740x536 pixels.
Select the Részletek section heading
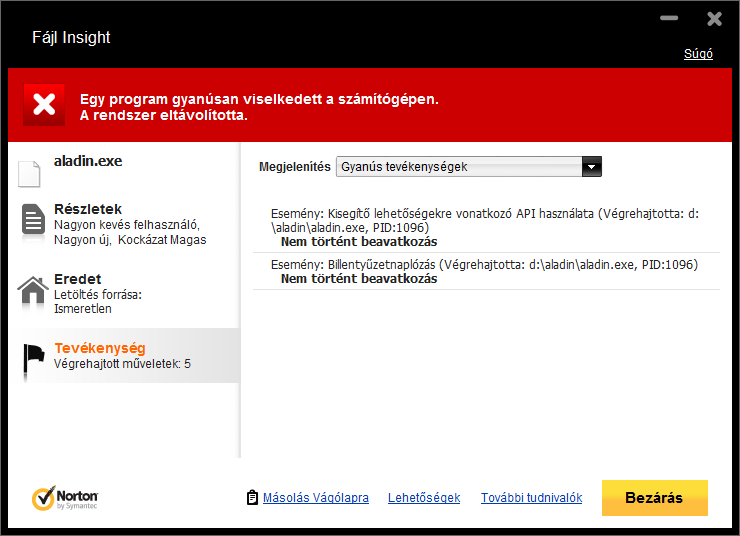point(88,209)
